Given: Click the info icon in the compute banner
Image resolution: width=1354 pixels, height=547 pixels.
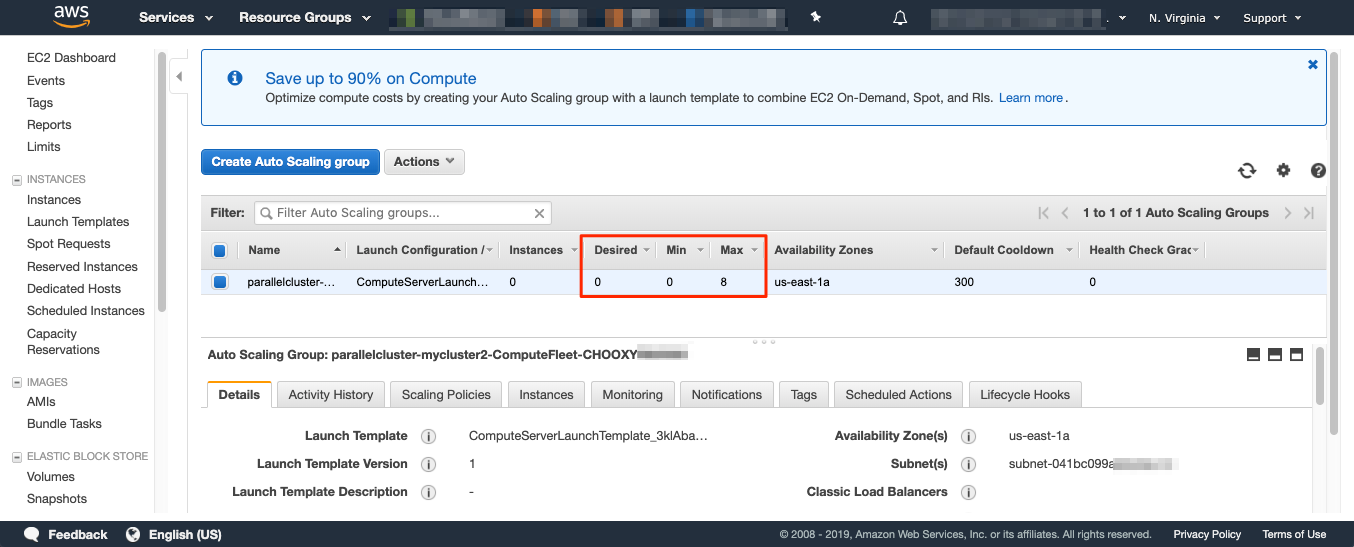Looking at the screenshot, I should 235,78.
